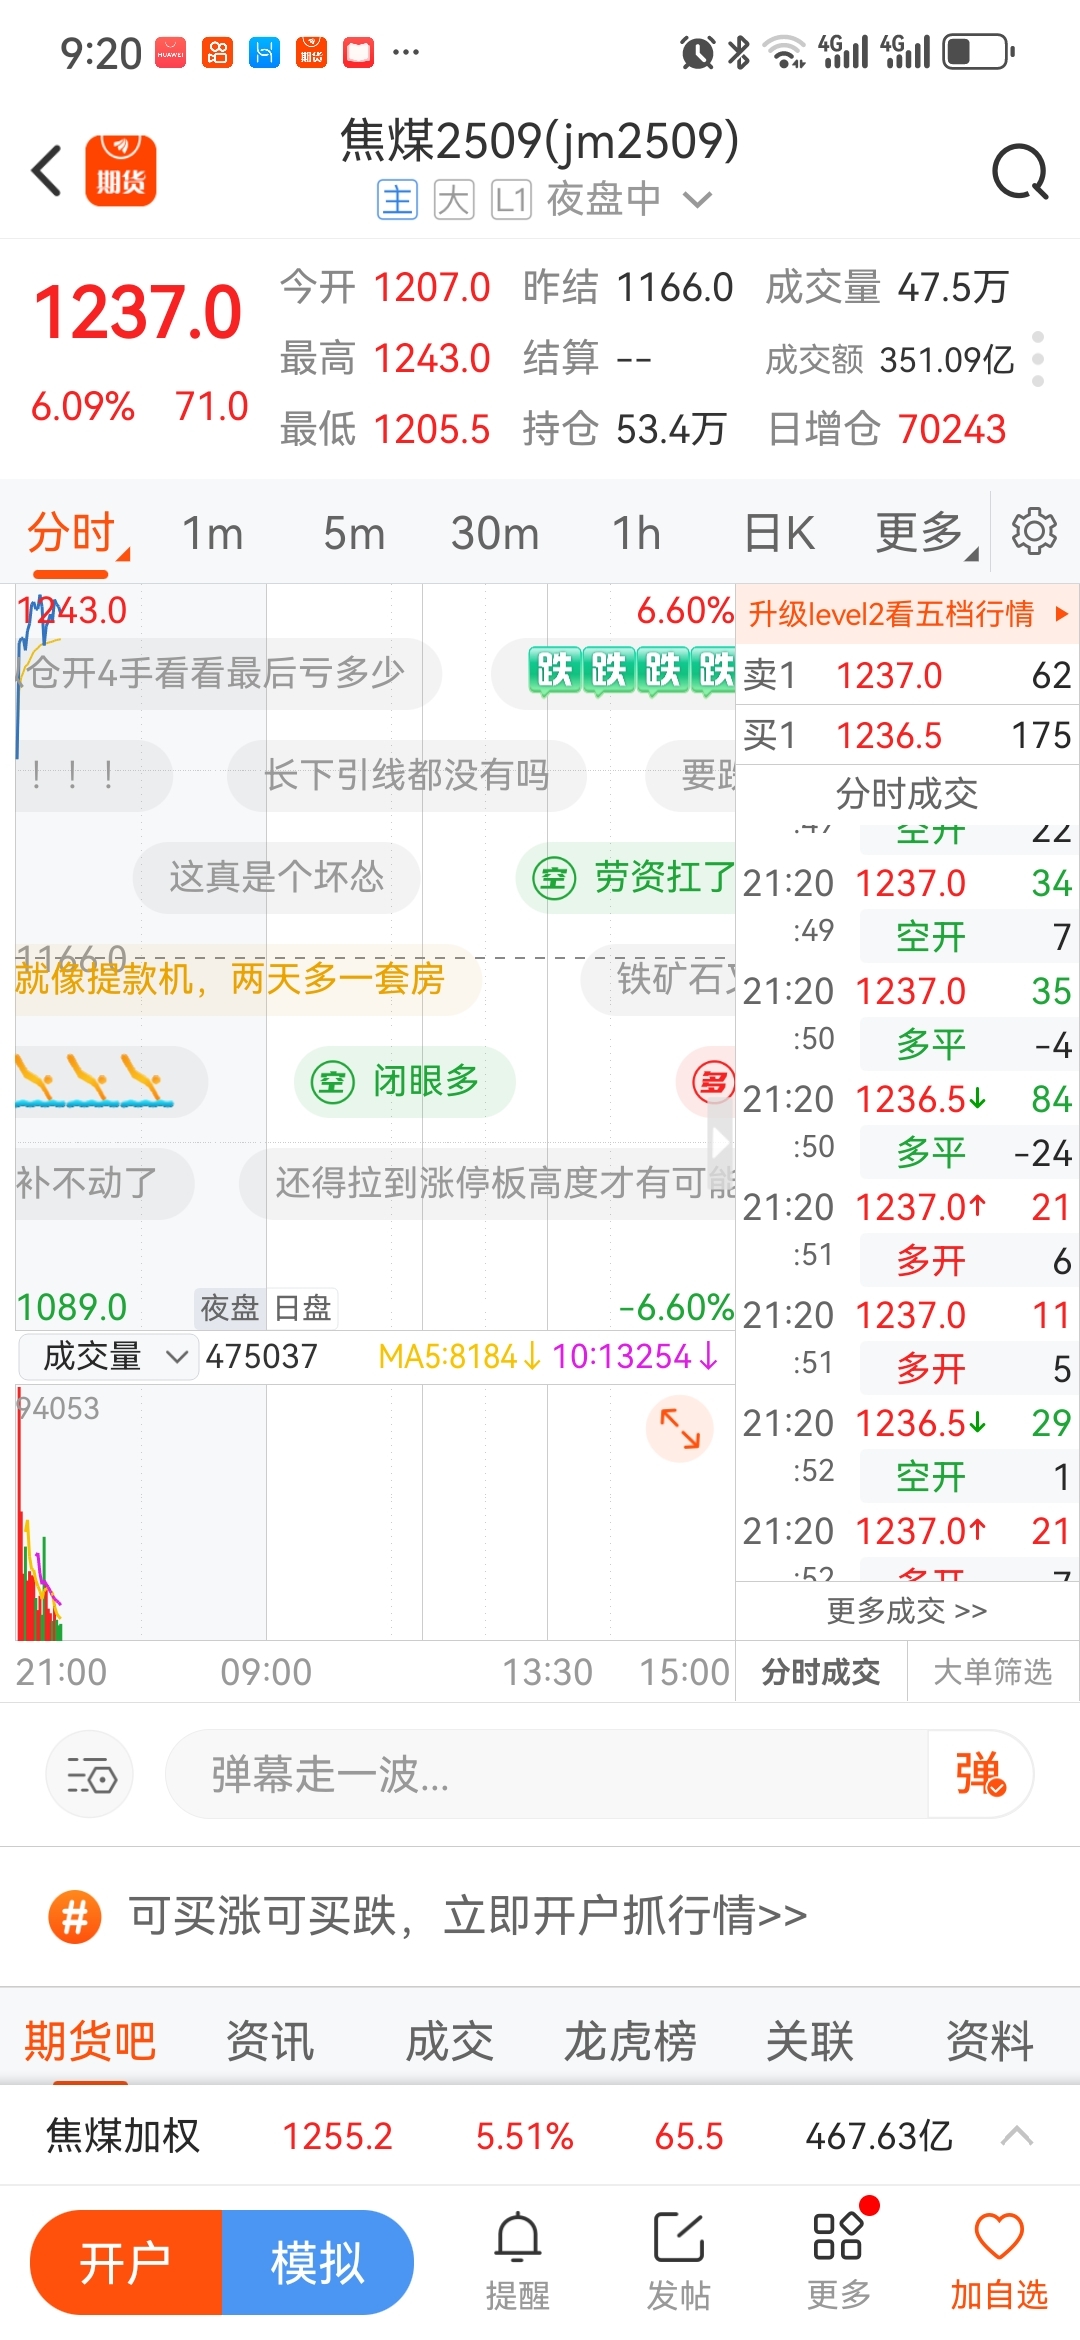Set a price alert via 提醒 bell
The image size is (1080, 2340).
(x=518, y=2260)
